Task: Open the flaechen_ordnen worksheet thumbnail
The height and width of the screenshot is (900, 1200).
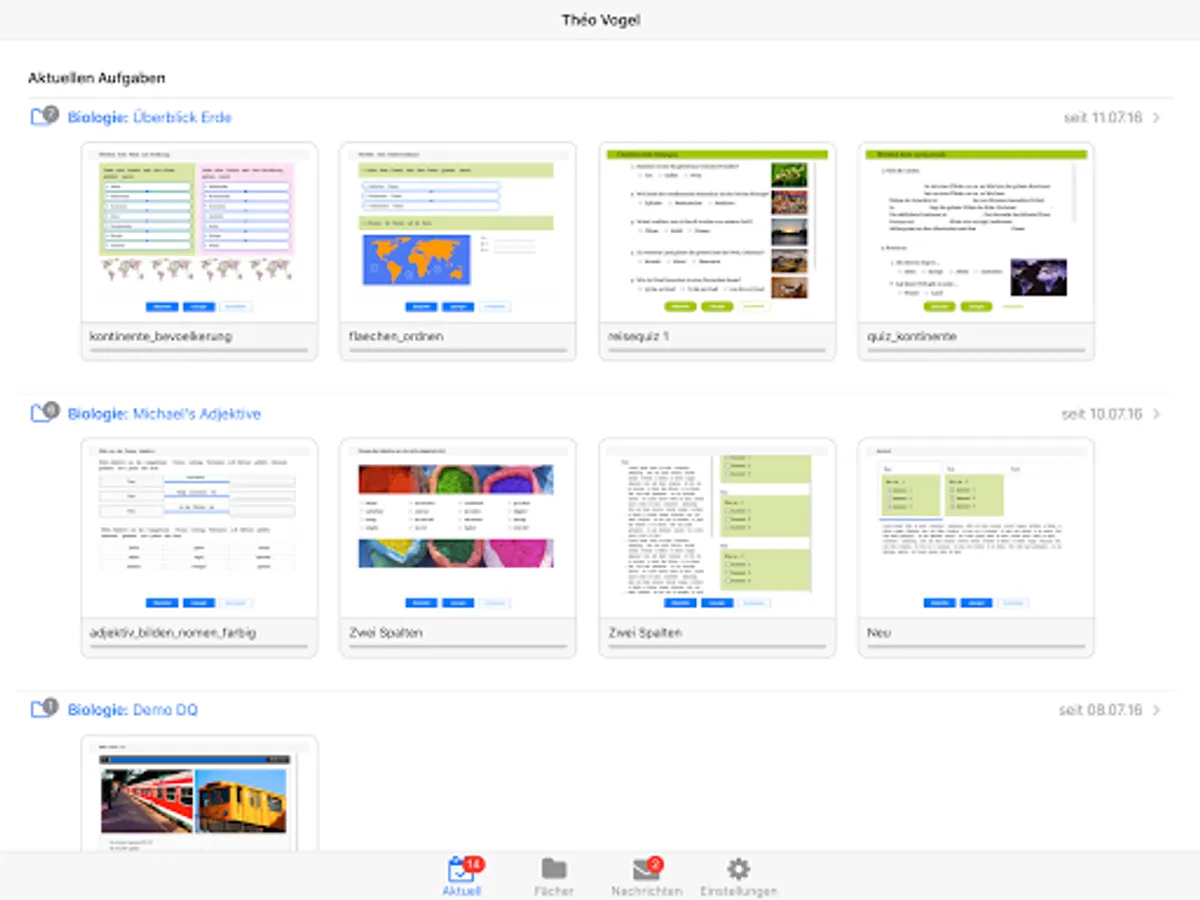Action: [x=458, y=233]
